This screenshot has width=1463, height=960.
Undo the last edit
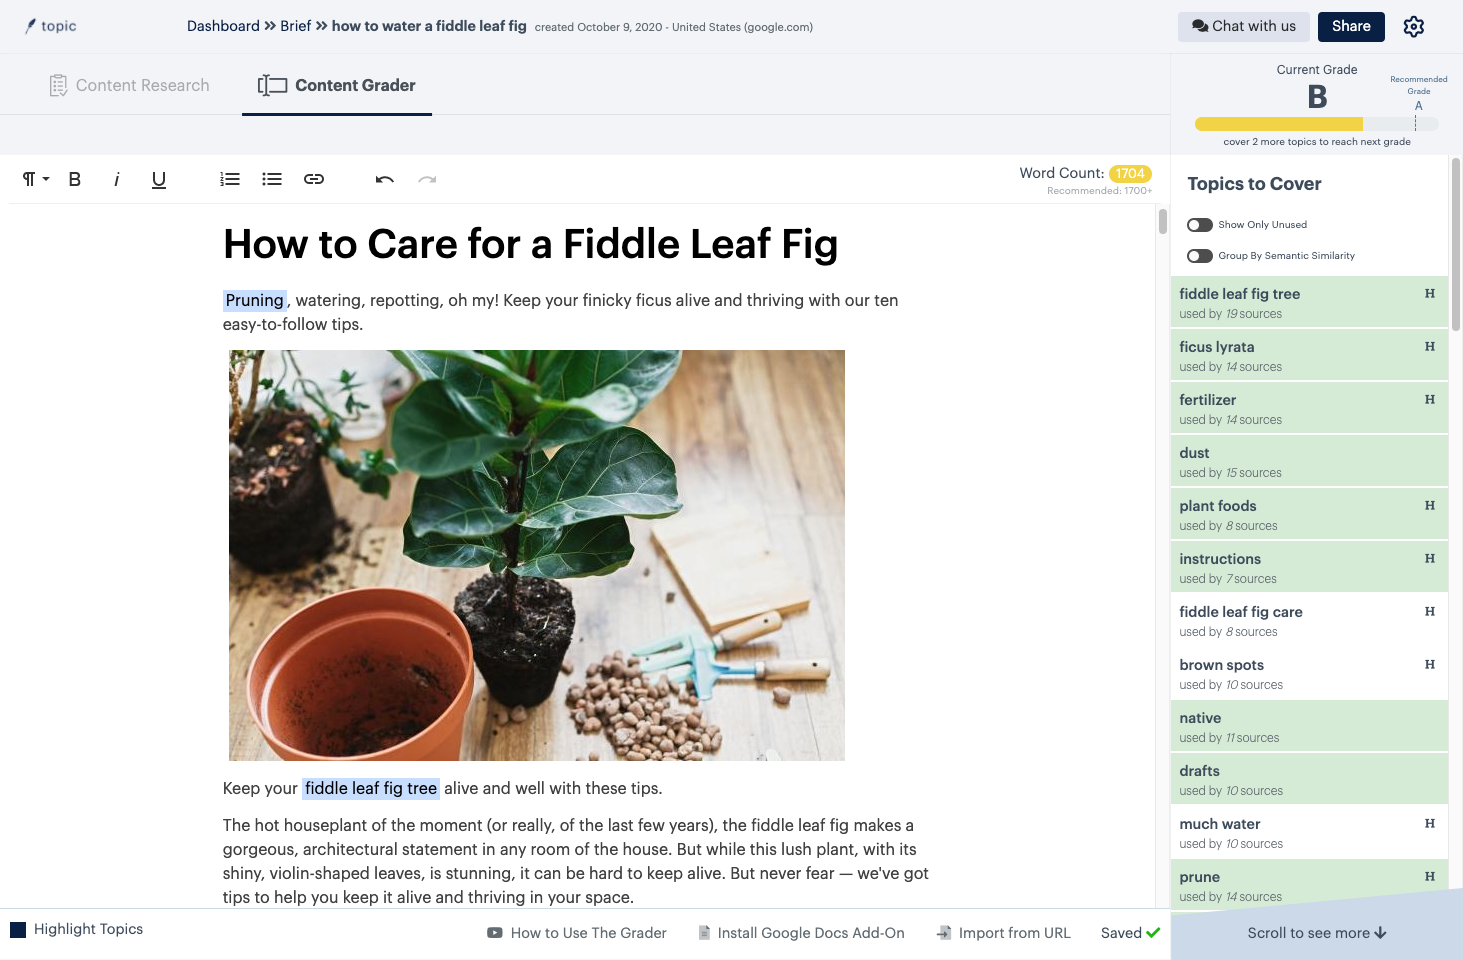385,179
